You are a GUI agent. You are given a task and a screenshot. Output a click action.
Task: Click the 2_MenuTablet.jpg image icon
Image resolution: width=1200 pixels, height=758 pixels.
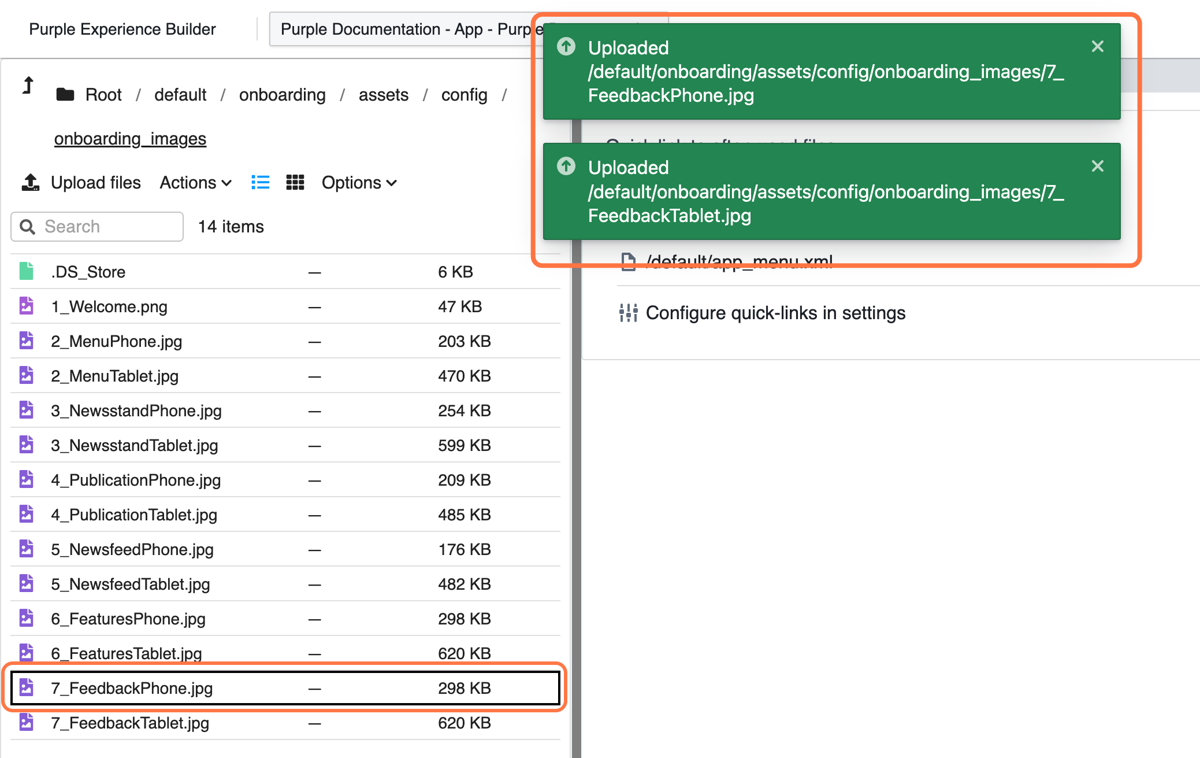coord(27,376)
